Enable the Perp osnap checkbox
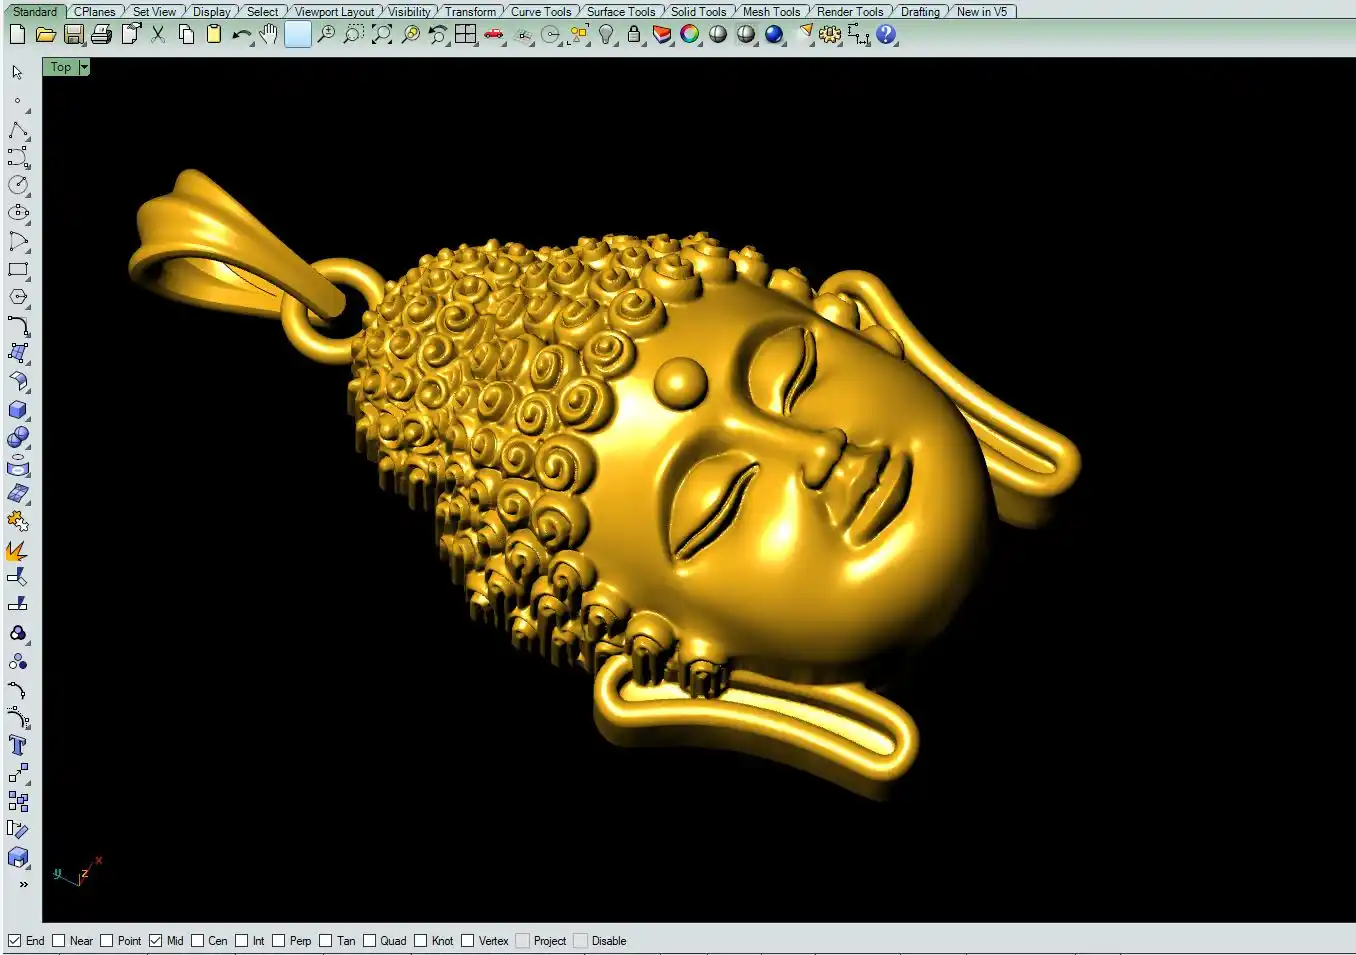 coord(279,941)
